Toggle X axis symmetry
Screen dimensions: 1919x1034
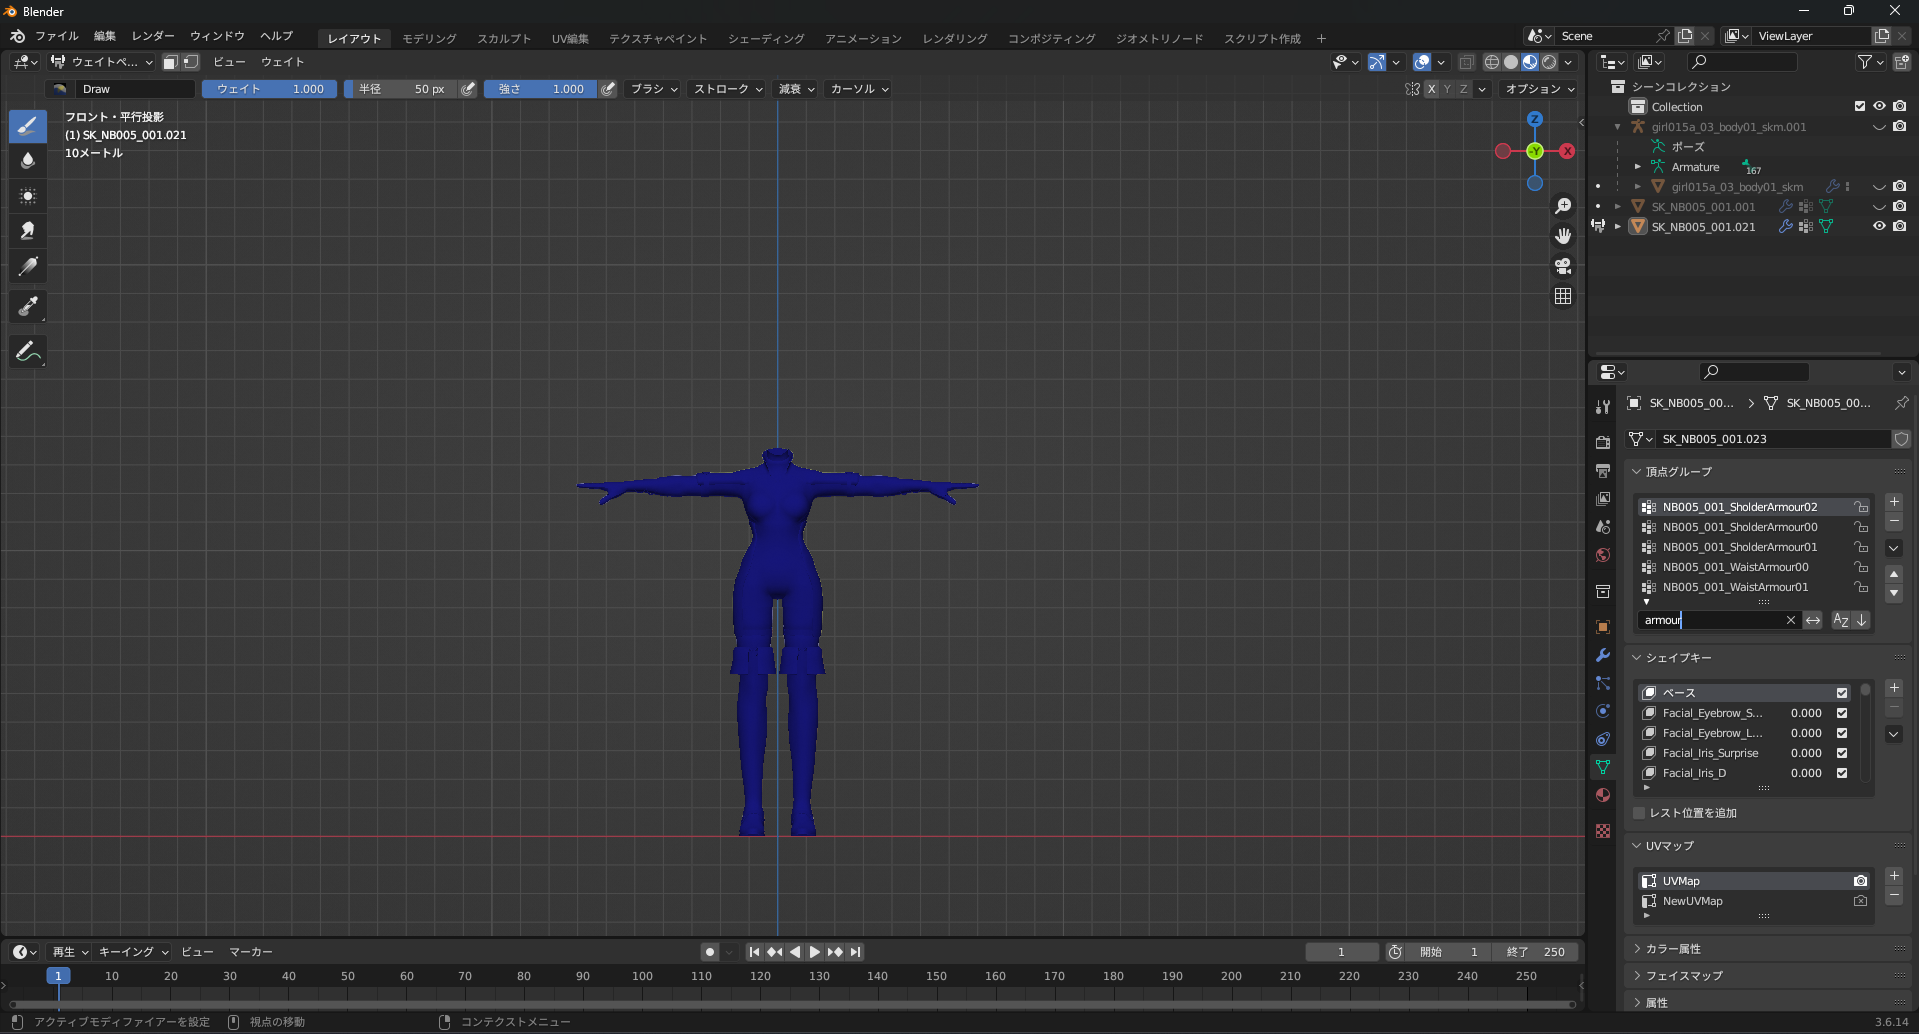[1432, 89]
